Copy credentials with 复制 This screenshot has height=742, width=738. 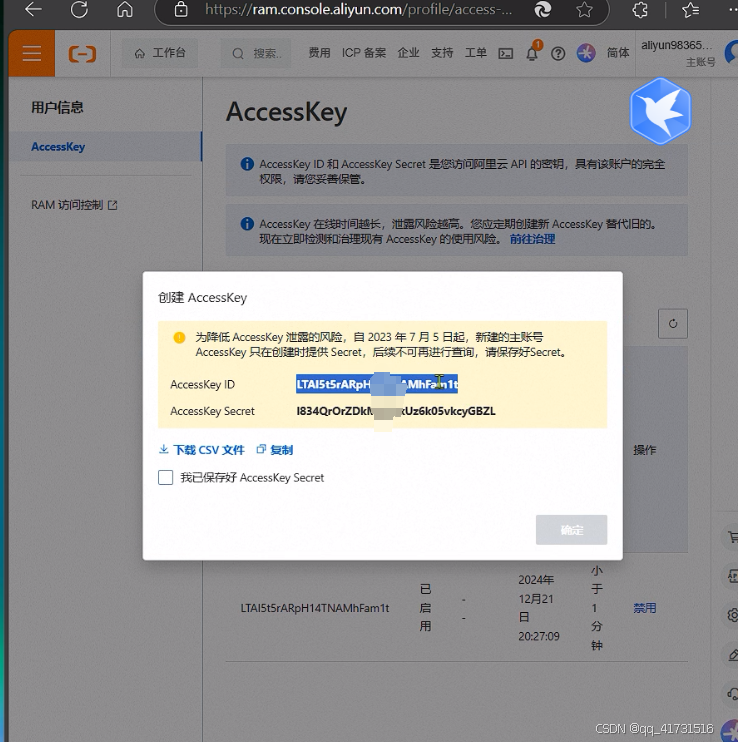(x=275, y=450)
